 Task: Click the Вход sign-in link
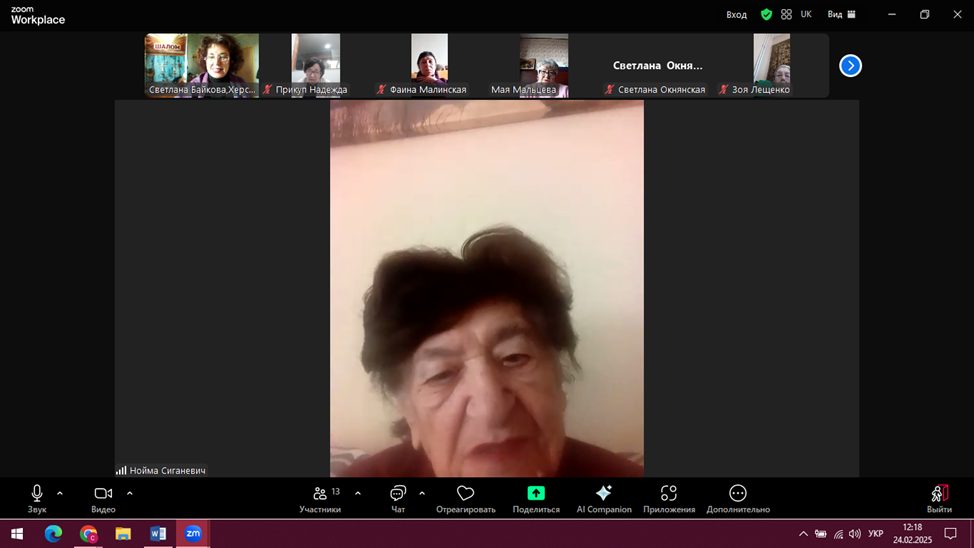tap(736, 15)
